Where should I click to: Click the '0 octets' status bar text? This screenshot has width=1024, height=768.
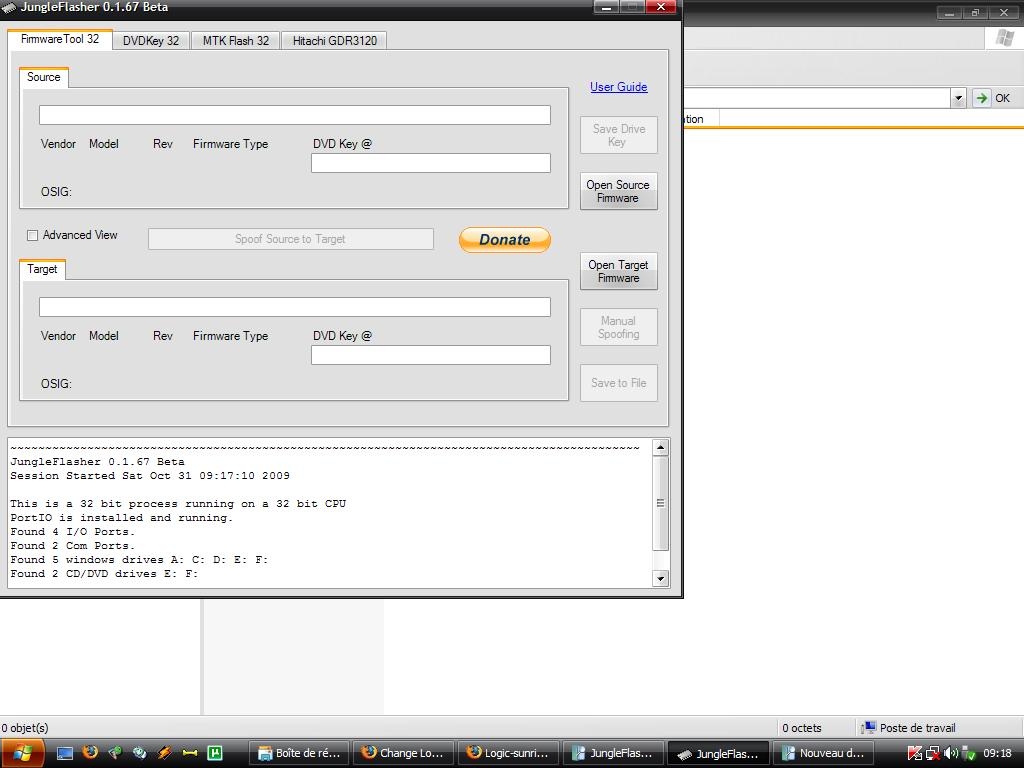(x=801, y=728)
